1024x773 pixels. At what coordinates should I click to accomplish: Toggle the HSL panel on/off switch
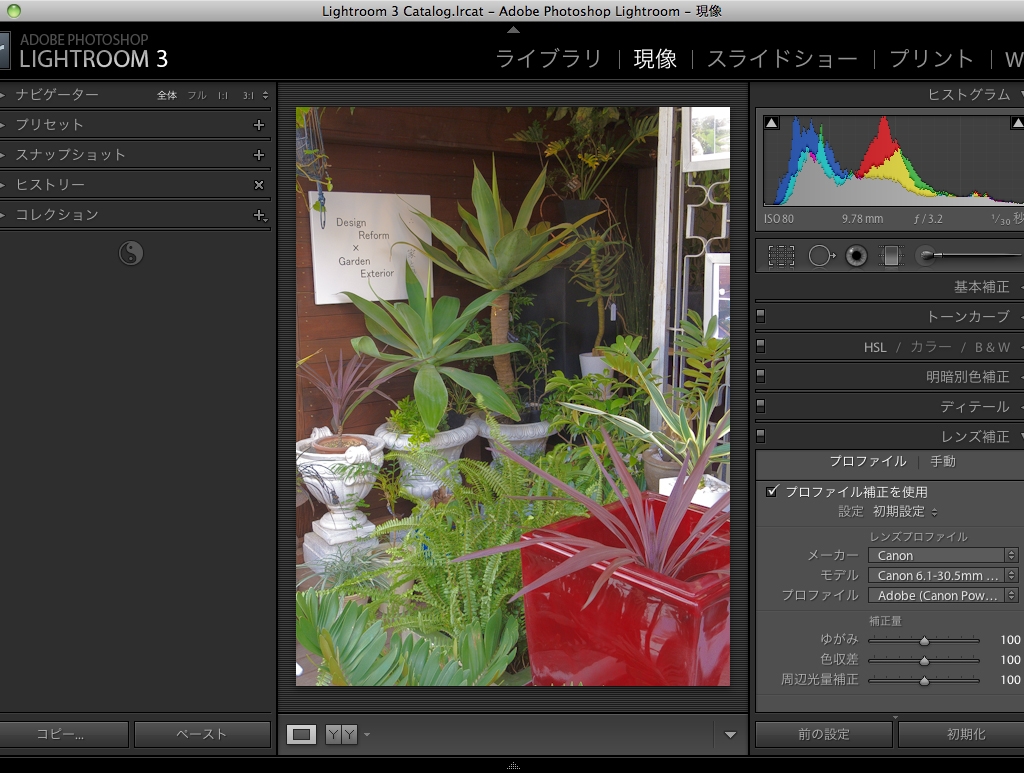[760, 346]
